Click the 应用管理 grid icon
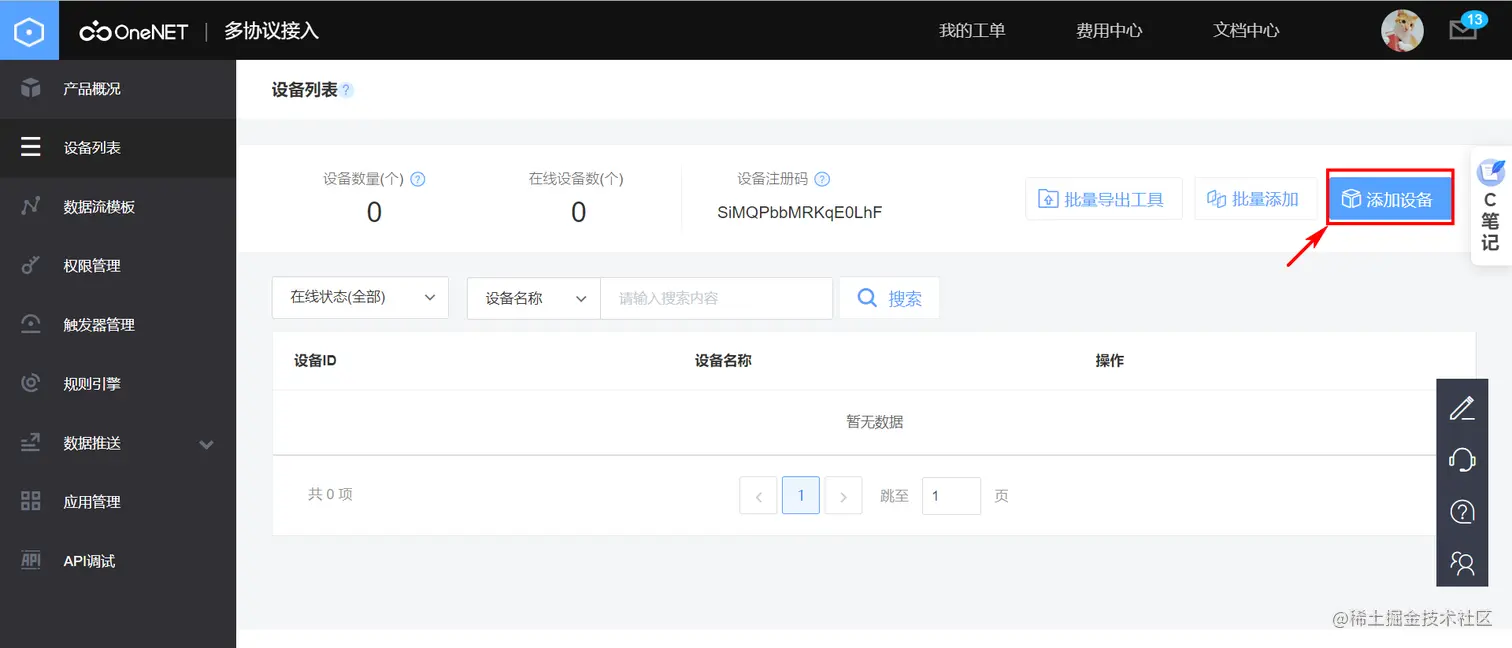This screenshot has width=1512, height=648. click(x=31, y=501)
